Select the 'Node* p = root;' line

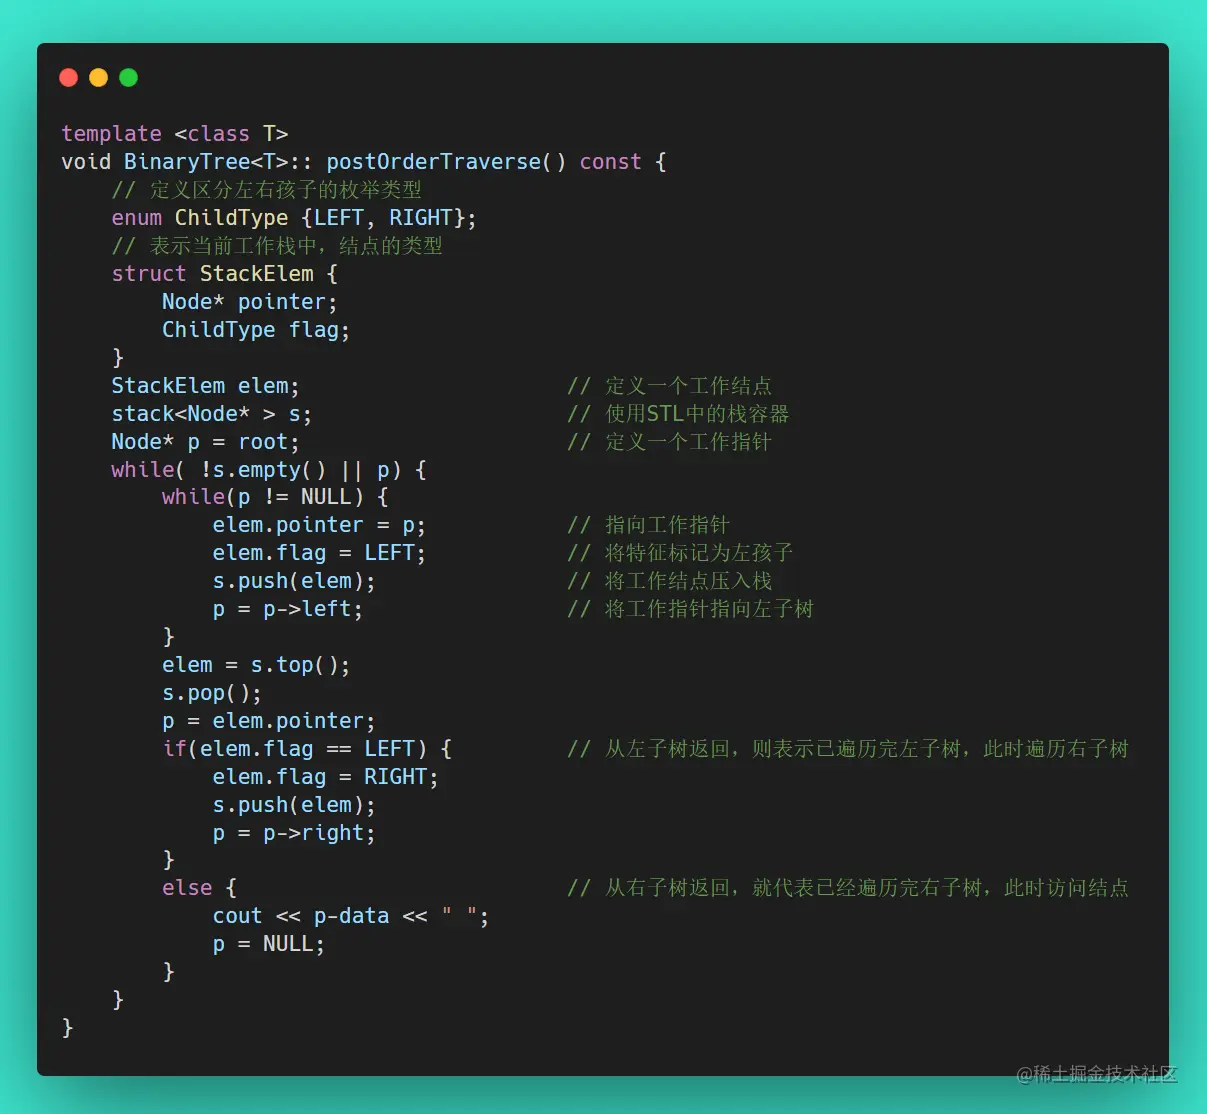tap(205, 442)
